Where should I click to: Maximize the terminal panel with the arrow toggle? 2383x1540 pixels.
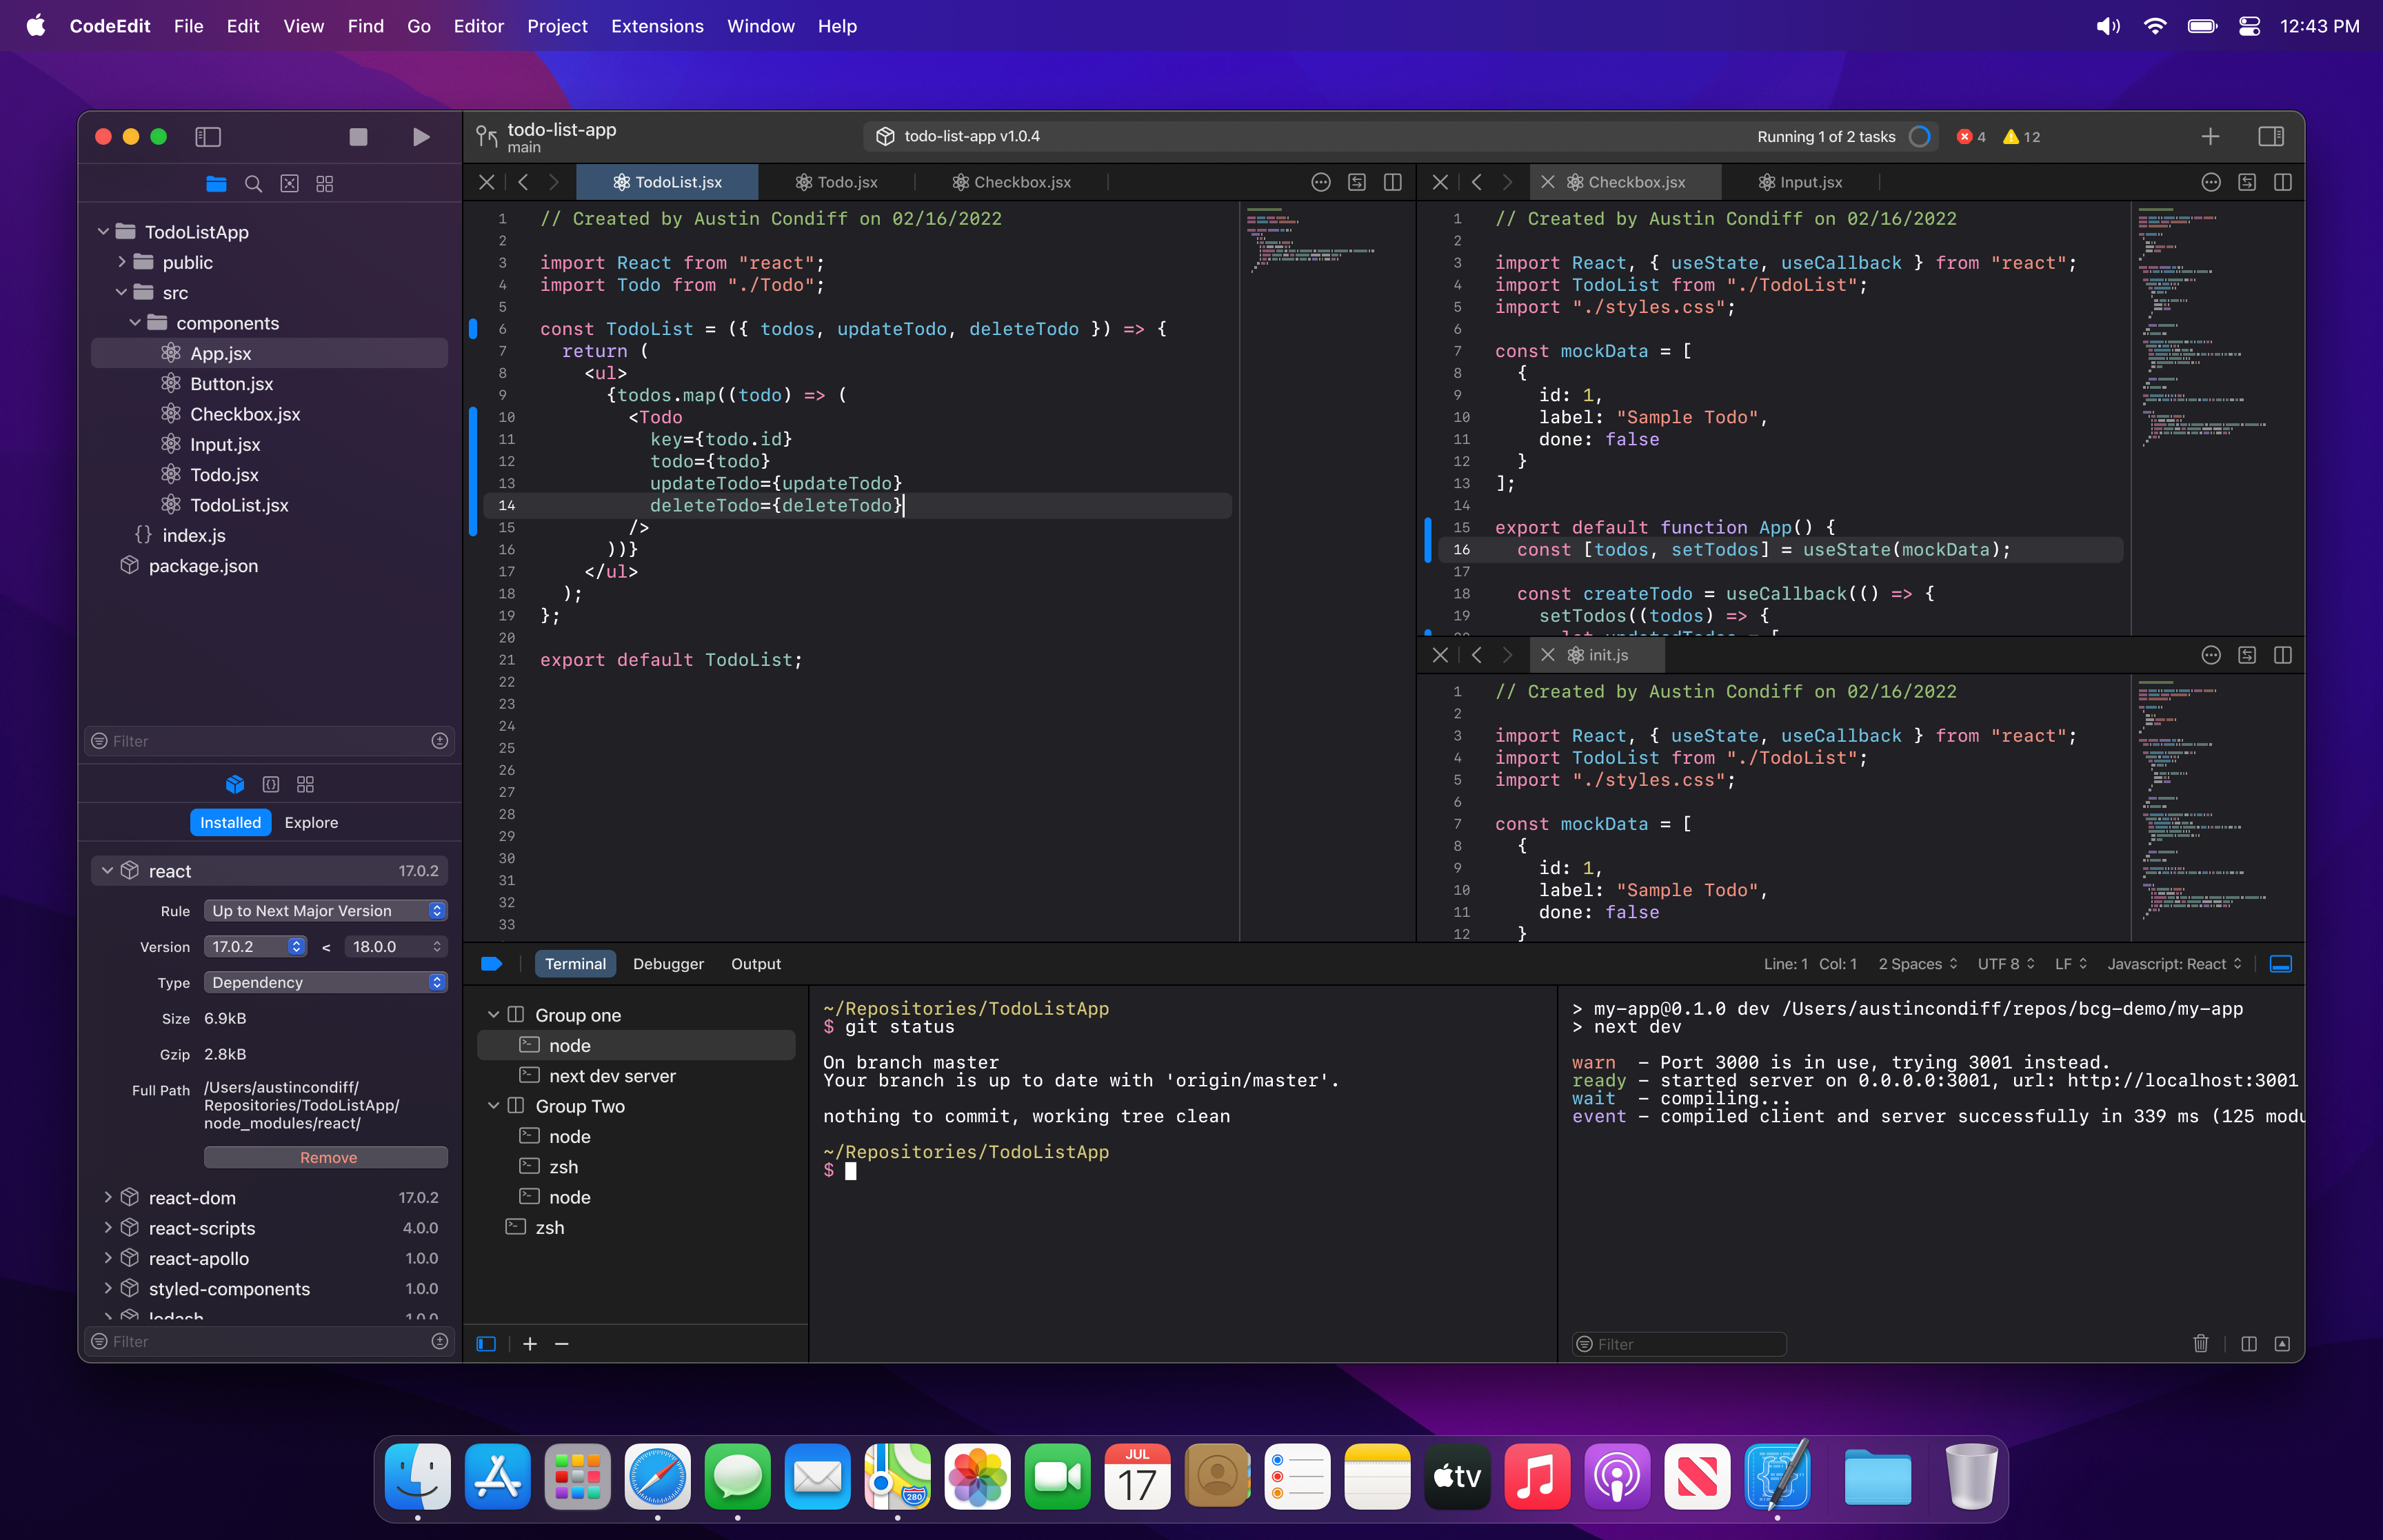[x=2283, y=1344]
